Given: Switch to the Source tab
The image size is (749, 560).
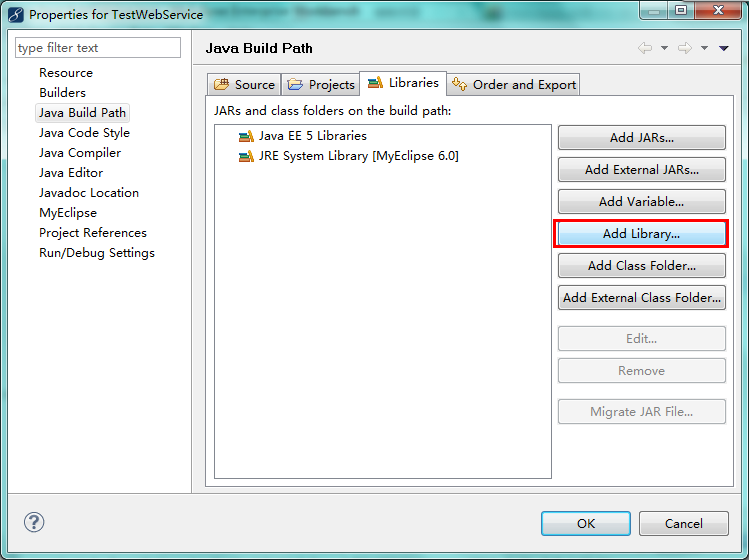Looking at the screenshot, I should pos(244,85).
